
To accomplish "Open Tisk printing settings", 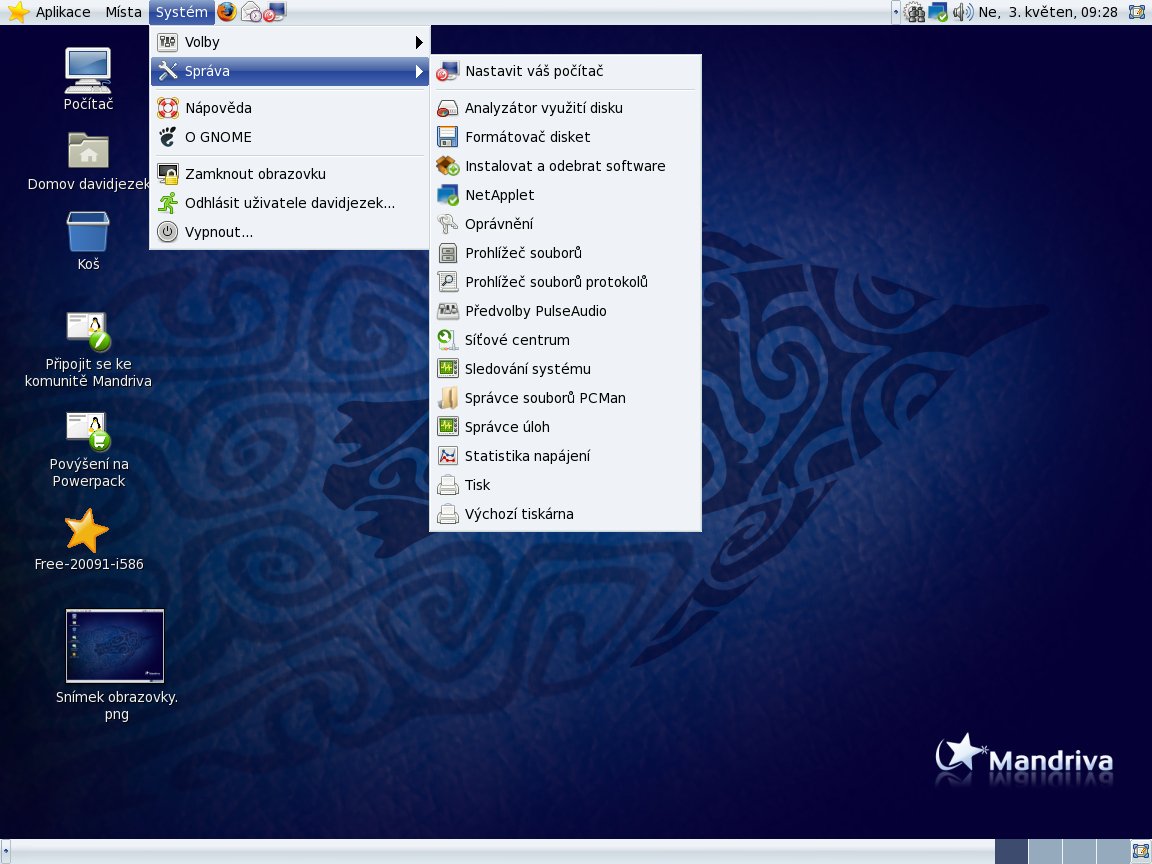I will tap(565, 485).
